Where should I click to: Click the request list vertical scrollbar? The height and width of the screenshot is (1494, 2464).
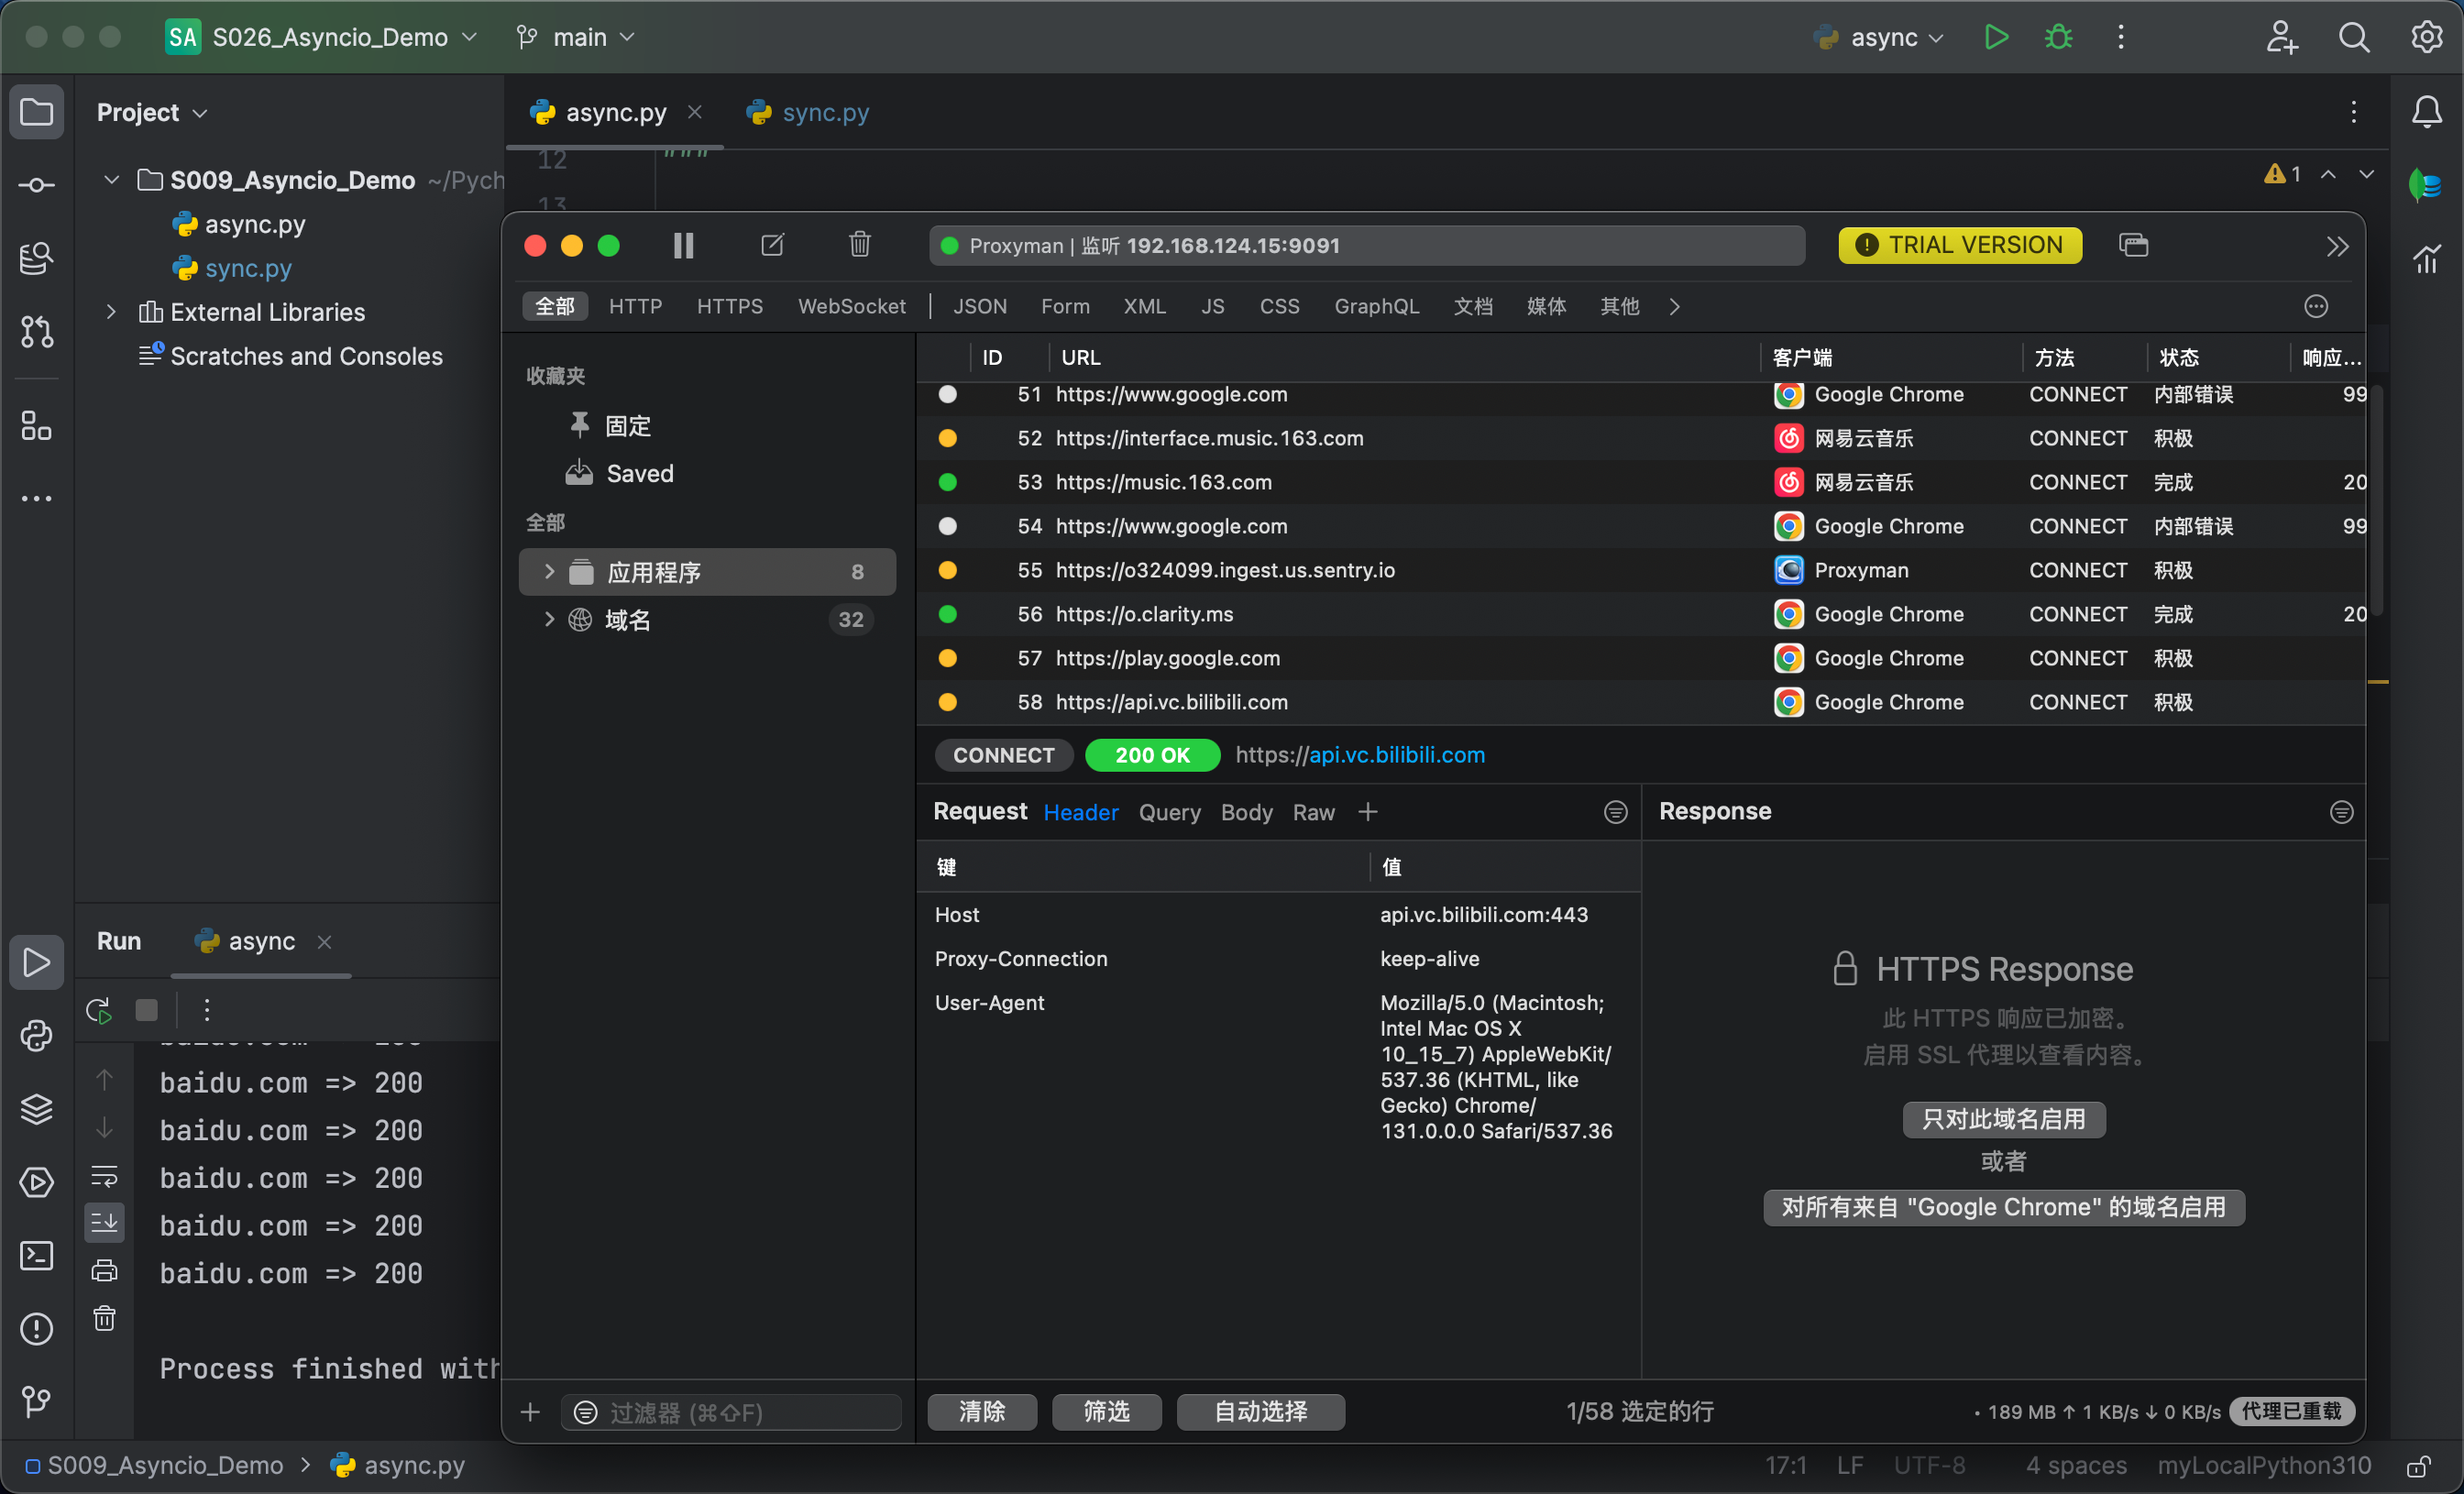pyautogui.click(x=2376, y=500)
